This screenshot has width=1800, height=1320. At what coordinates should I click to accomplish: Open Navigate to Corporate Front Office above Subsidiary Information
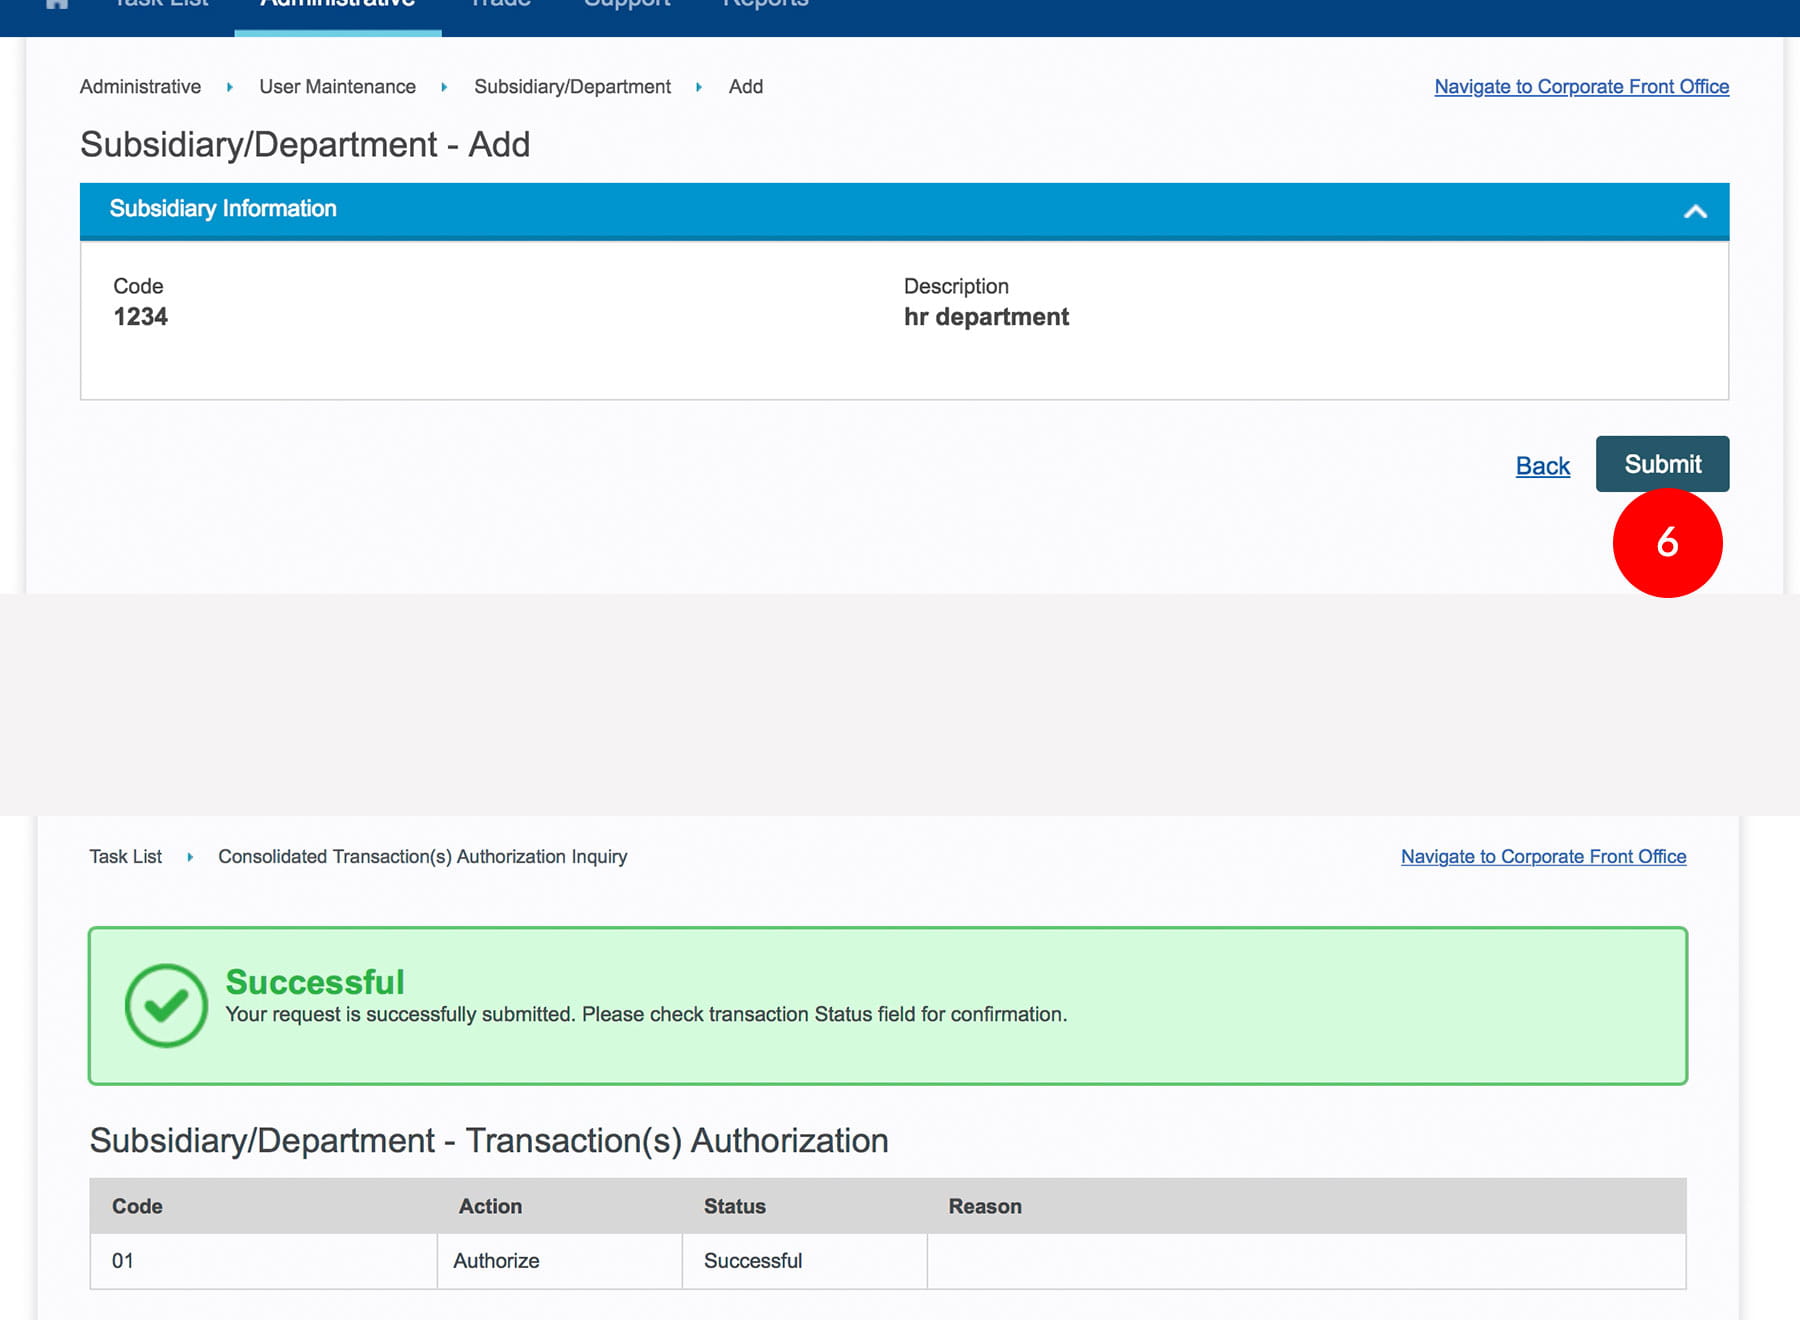point(1581,87)
